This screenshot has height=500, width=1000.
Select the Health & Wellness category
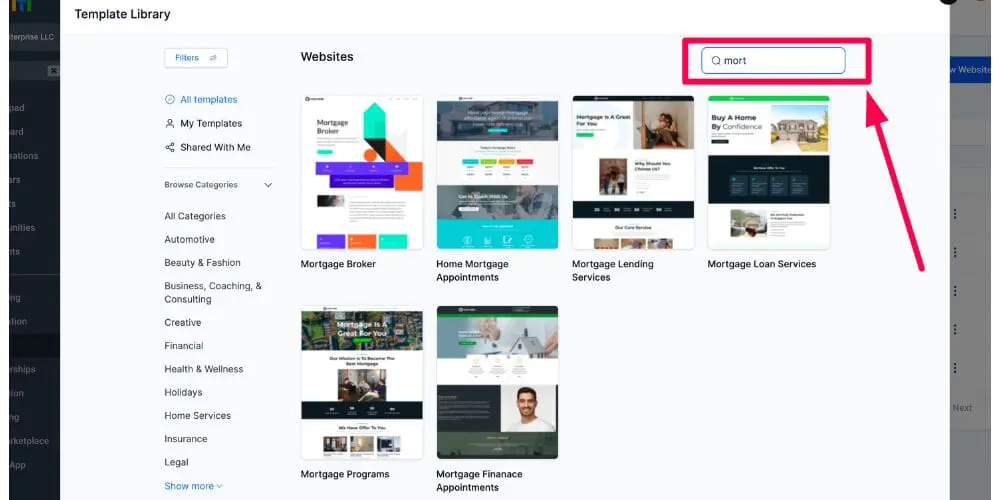tap(203, 369)
